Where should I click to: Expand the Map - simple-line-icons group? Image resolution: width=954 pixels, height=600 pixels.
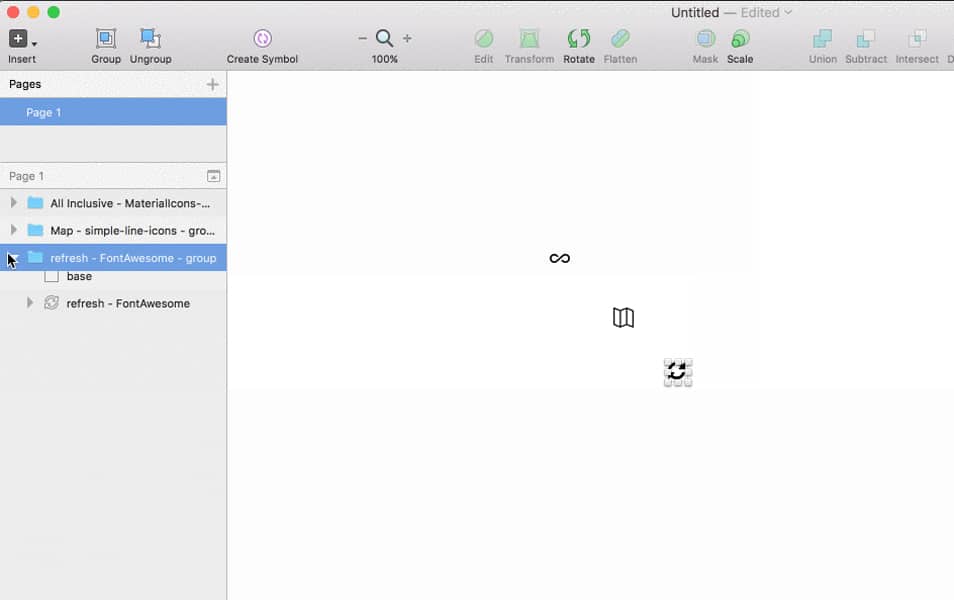click(x=13, y=230)
